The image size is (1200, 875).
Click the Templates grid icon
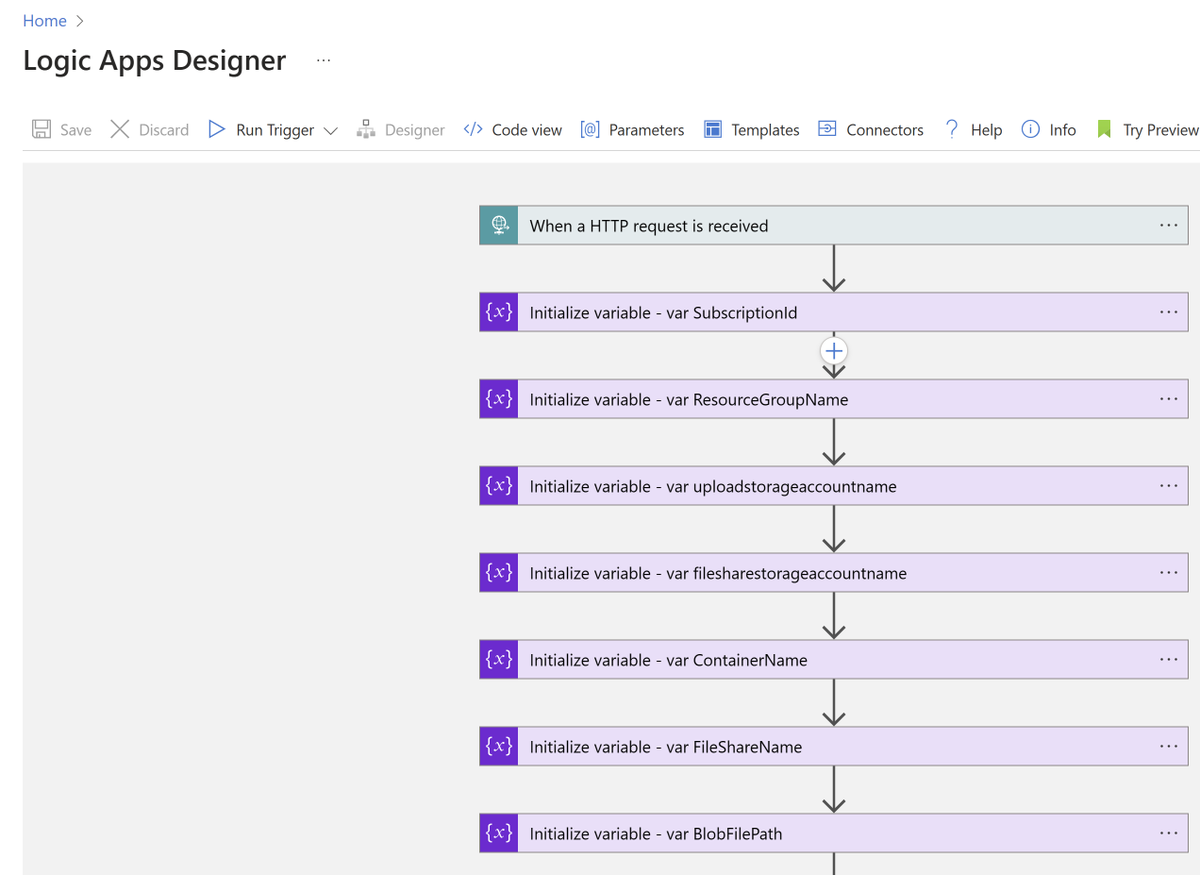[x=713, y=129]
